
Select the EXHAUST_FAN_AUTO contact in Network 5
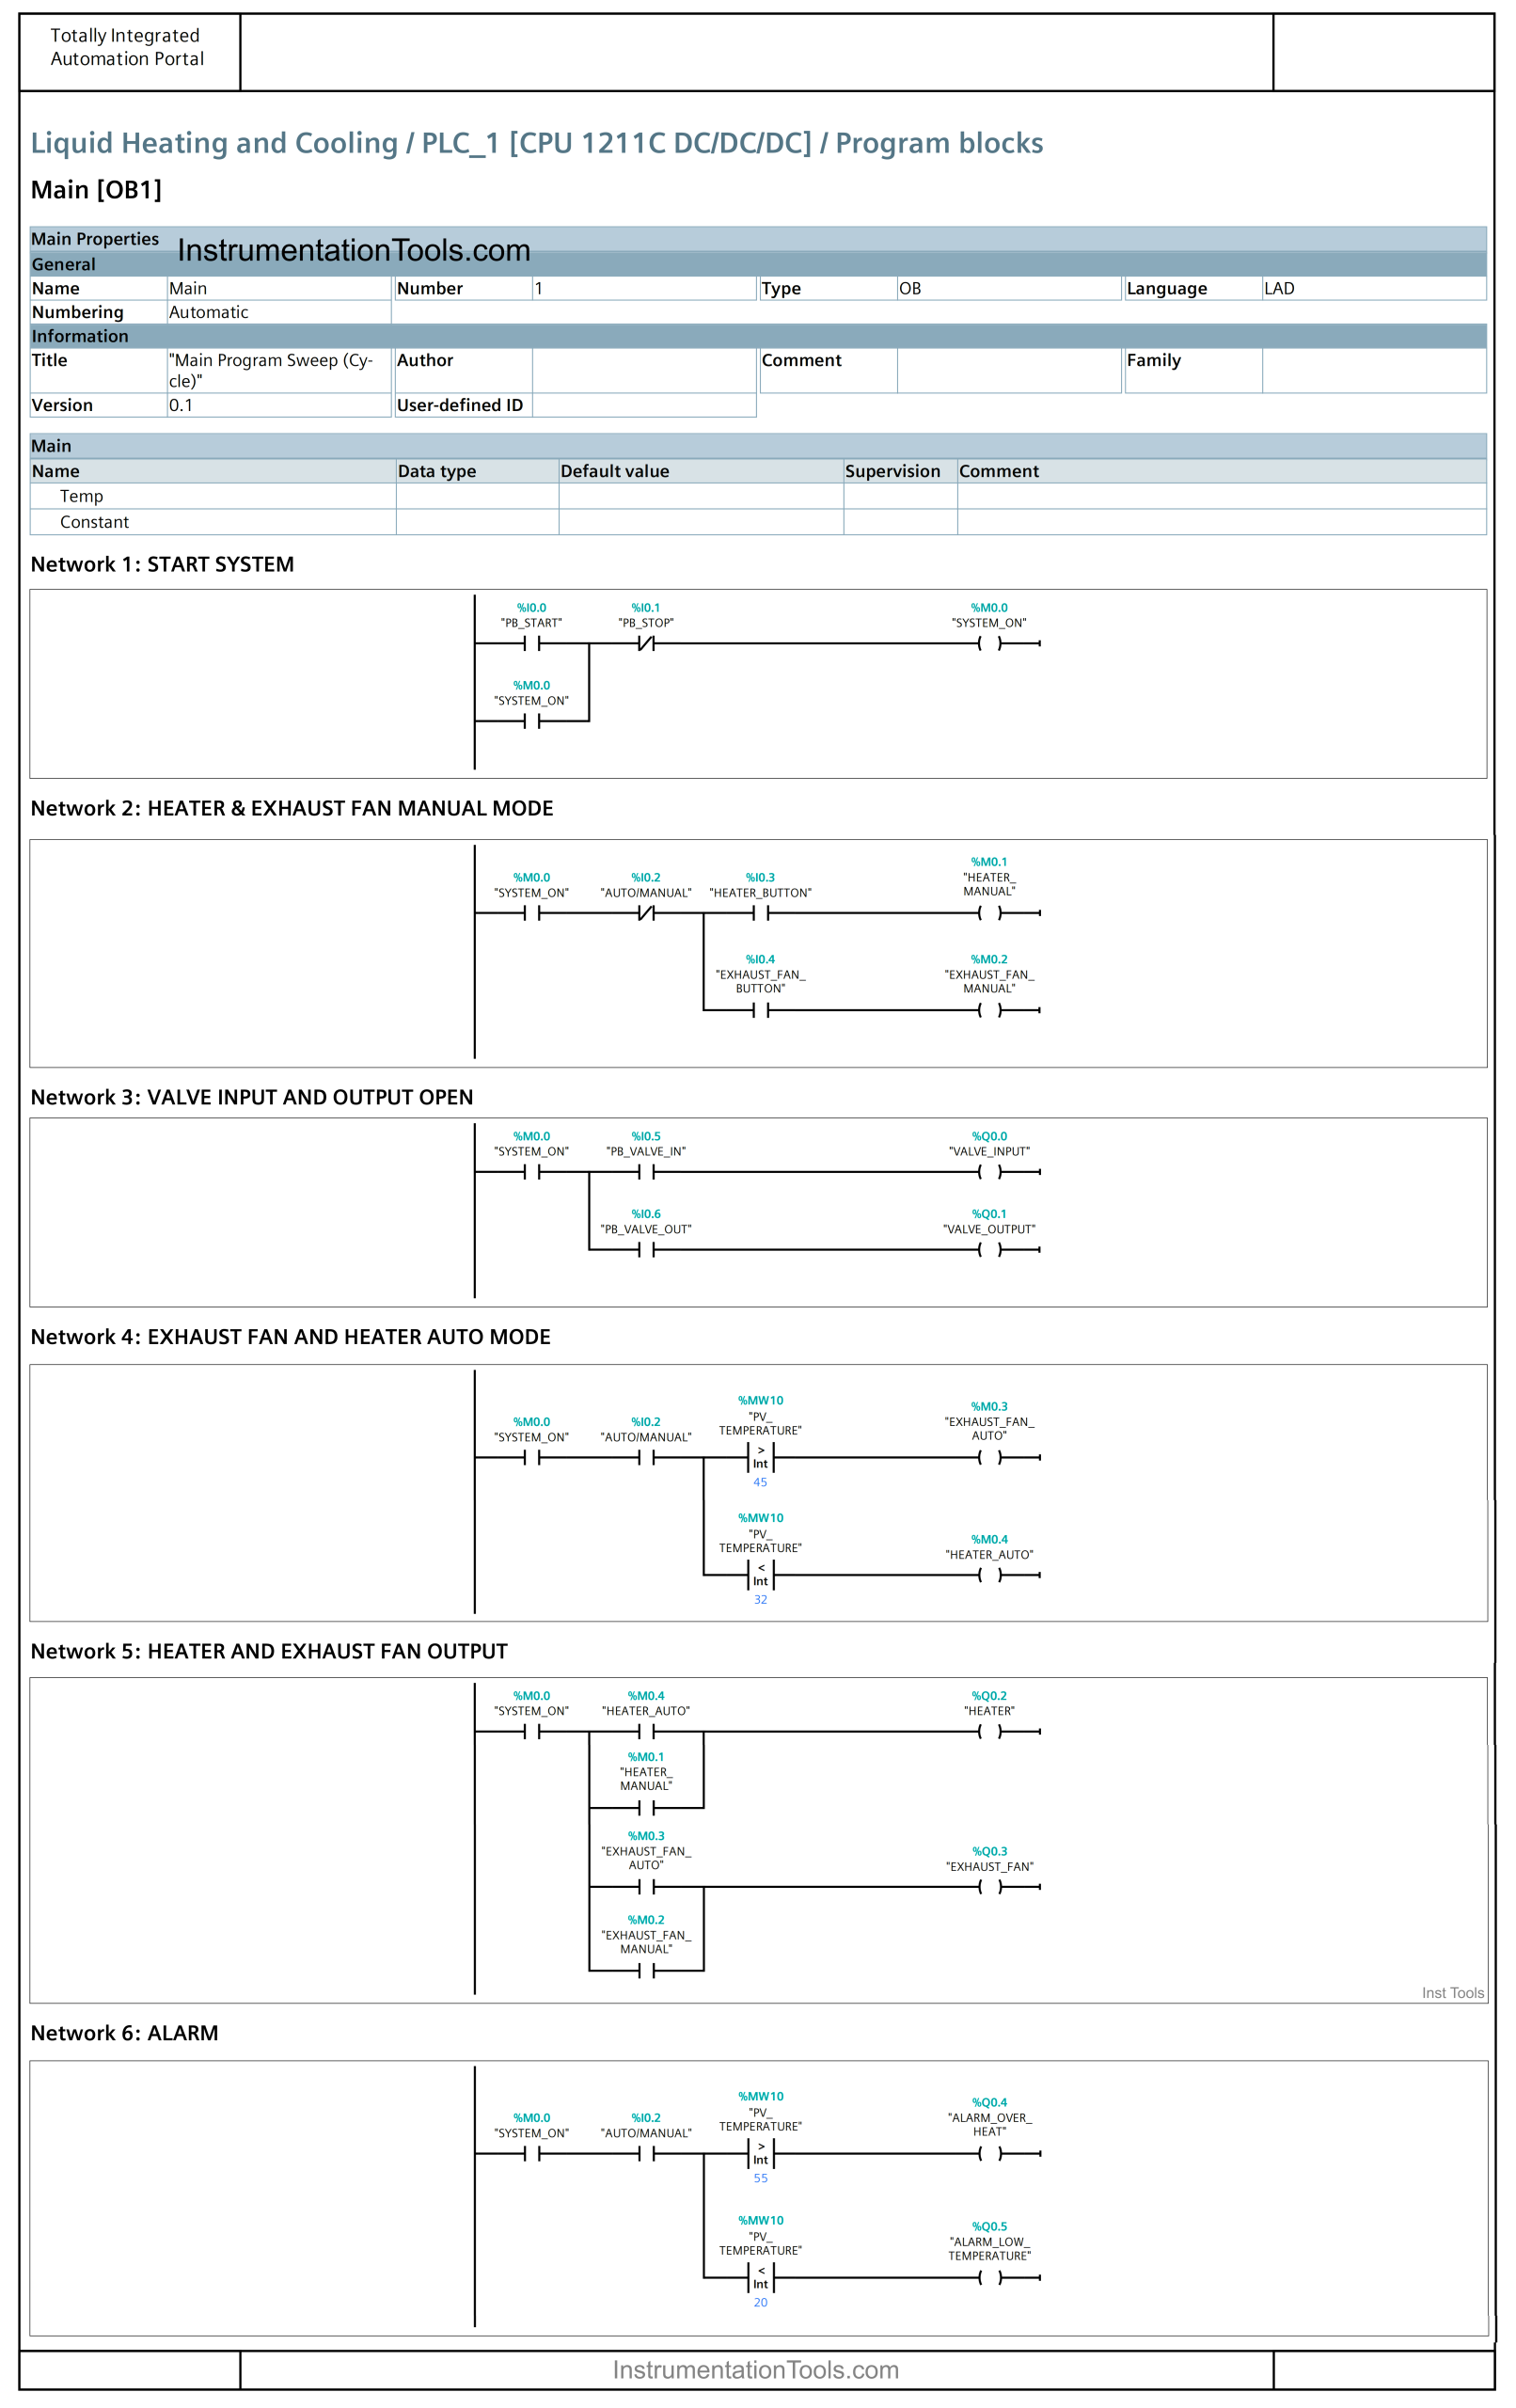click(x=646, y=1887)
